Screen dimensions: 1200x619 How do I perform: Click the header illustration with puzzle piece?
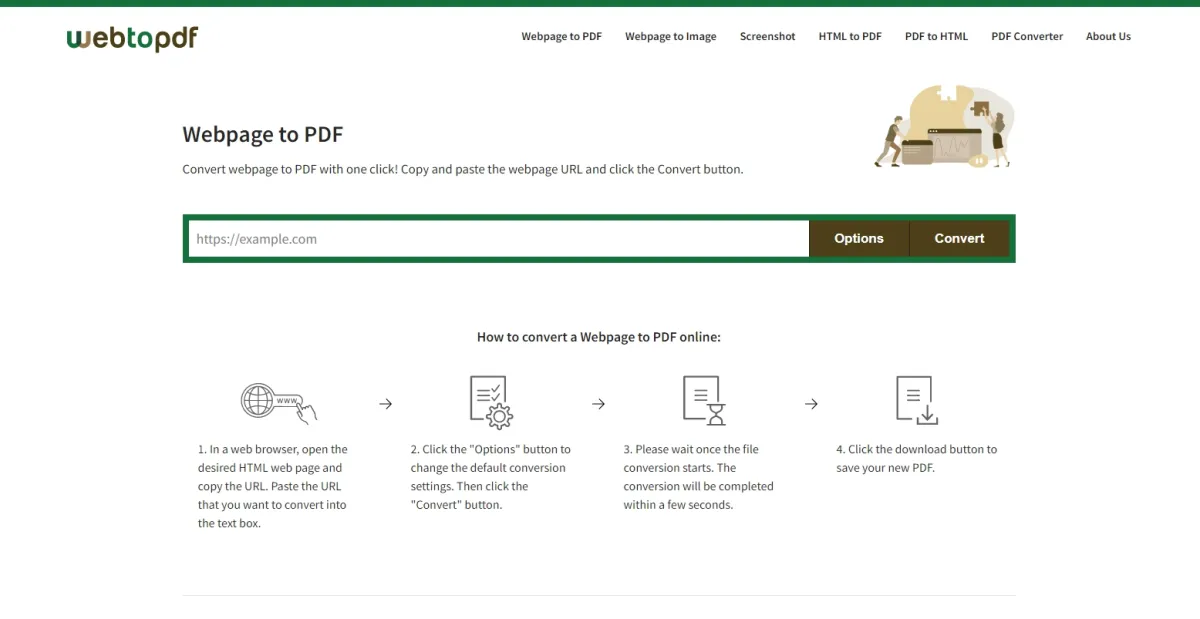pyautogui.click(x=944, y=126)
